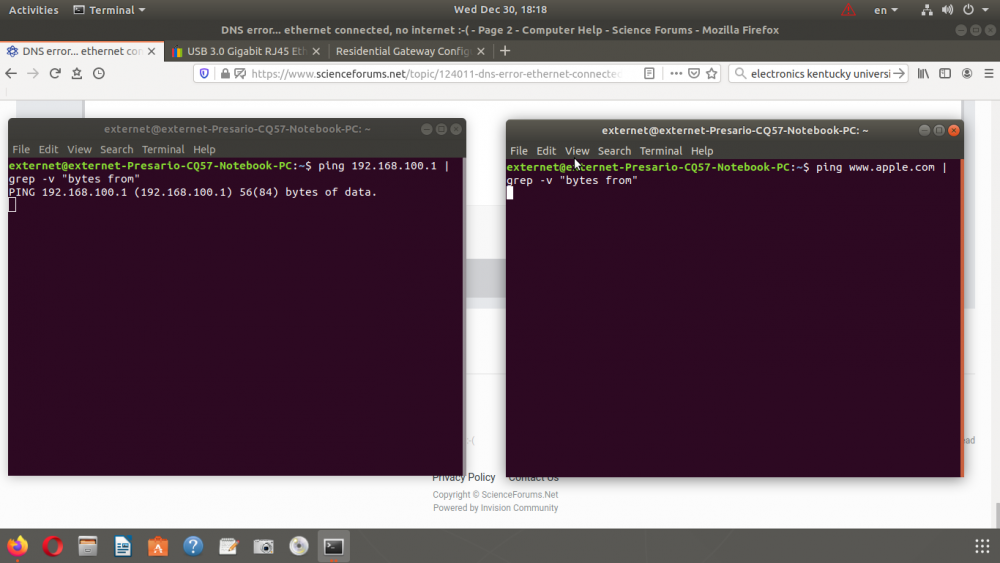Viewport: 1000px width, 563px height.
Task: Click the Privacy Policy footer link
Action: pyautogui.click(x=464, y=477)
